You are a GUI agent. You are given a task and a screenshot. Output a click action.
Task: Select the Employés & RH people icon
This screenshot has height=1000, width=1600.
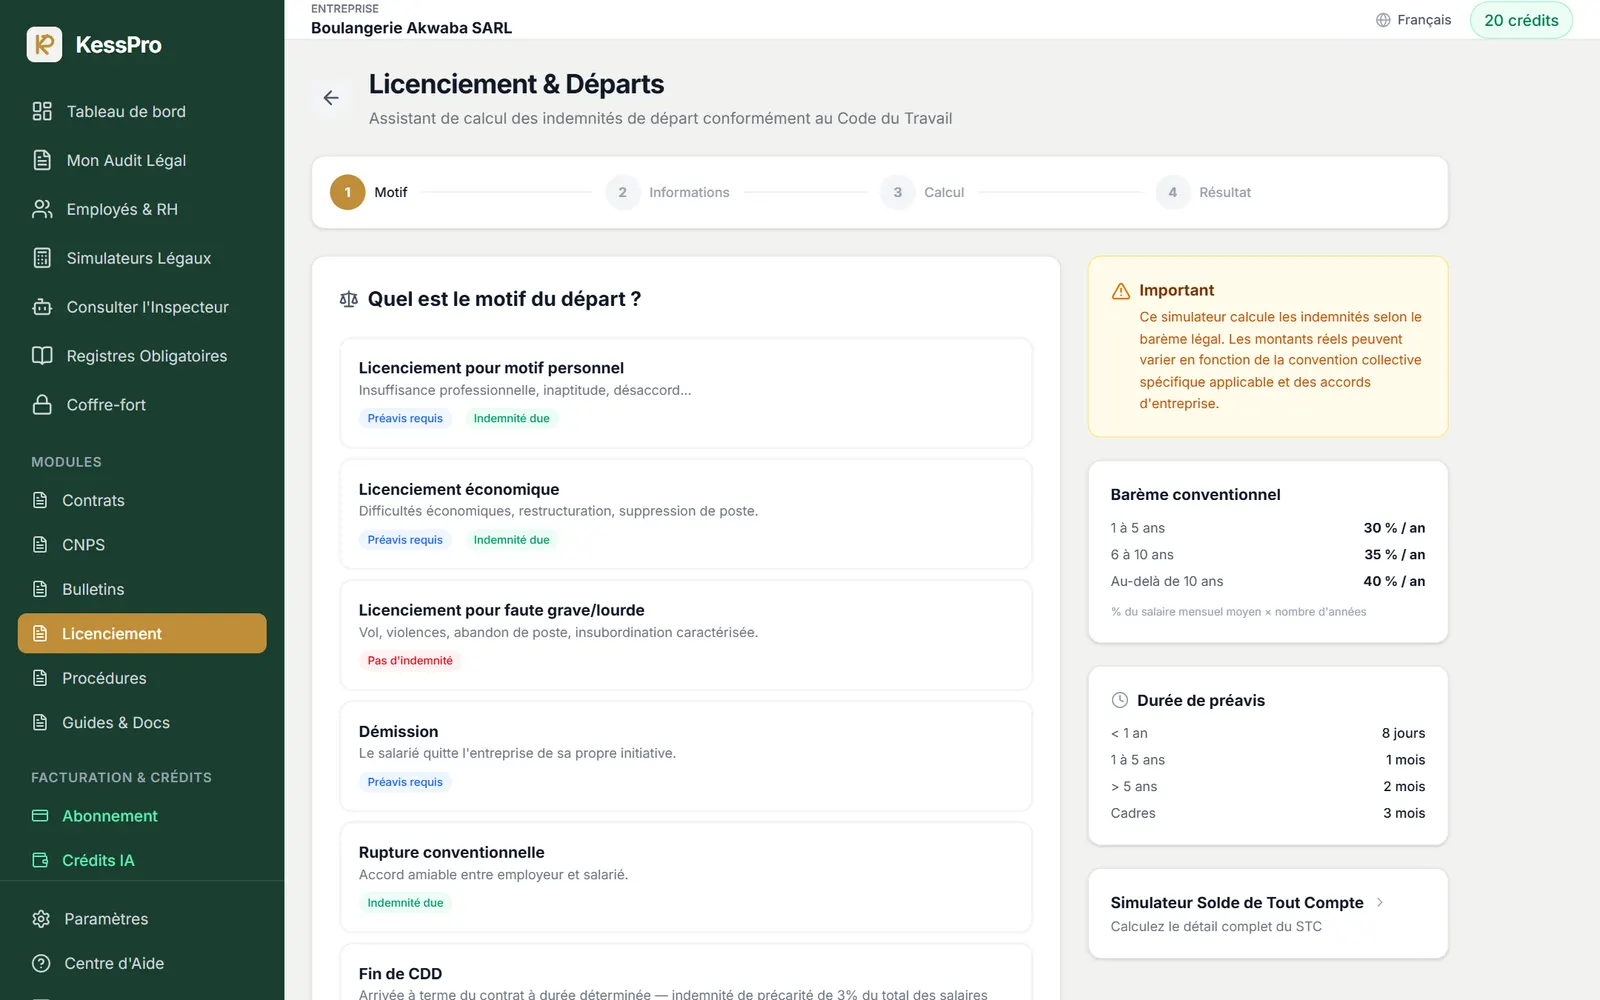(42, 209)
